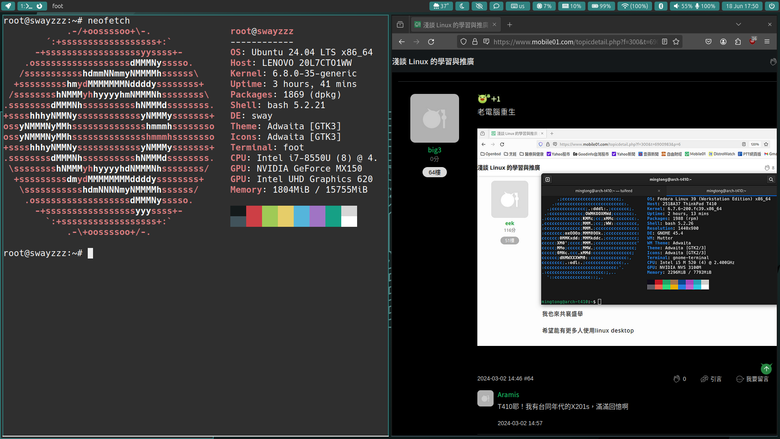Click the 'OS: Ubuntu 24.04 LTS' line
The width and height of the screenshot is (780, 439).
(x=301, y=52)
